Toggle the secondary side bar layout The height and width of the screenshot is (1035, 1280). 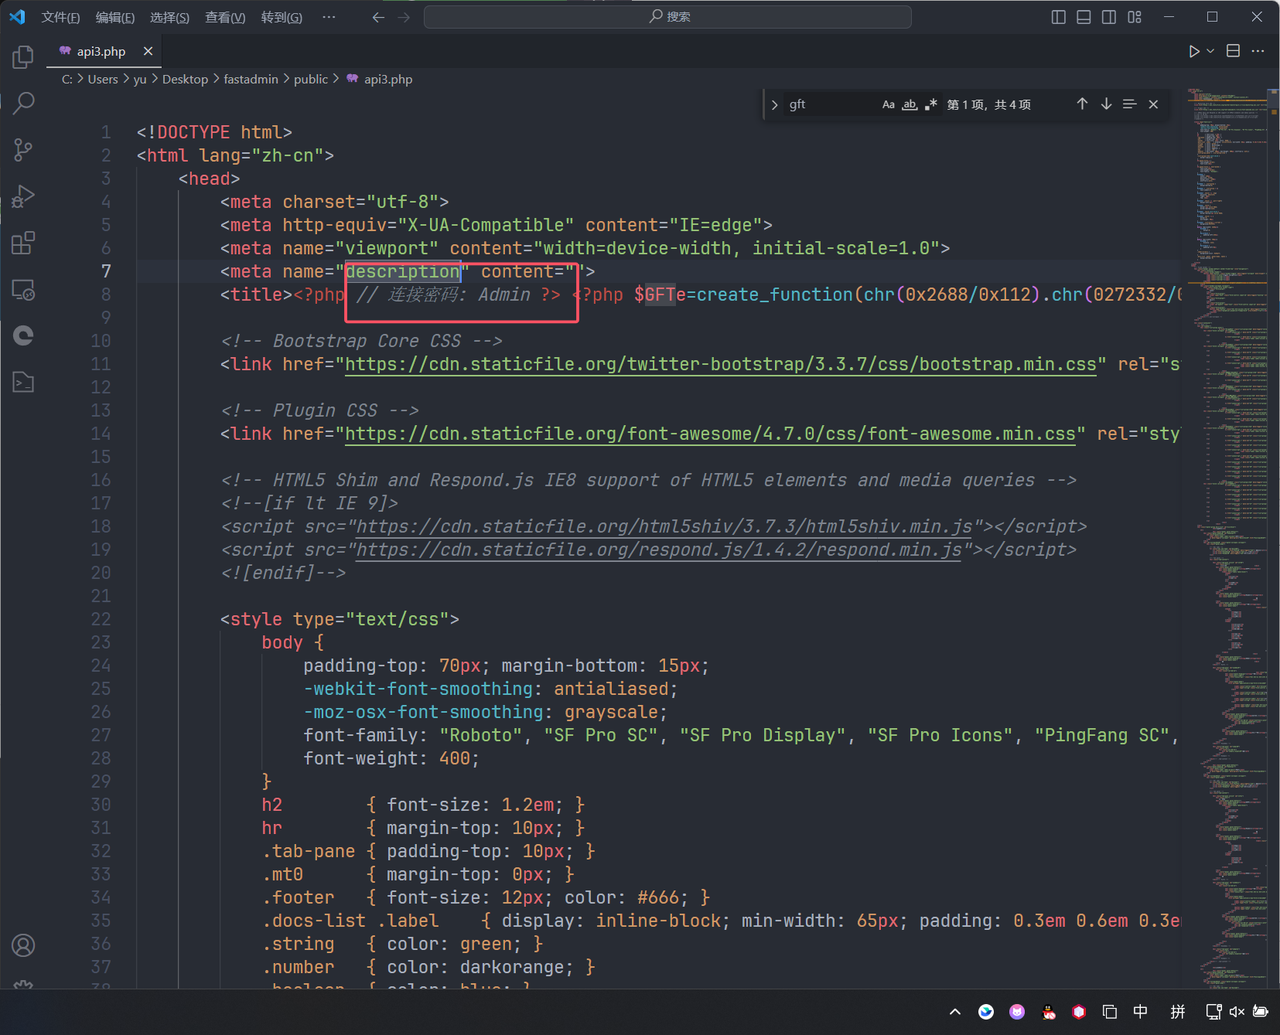(x=1109, y=17)
